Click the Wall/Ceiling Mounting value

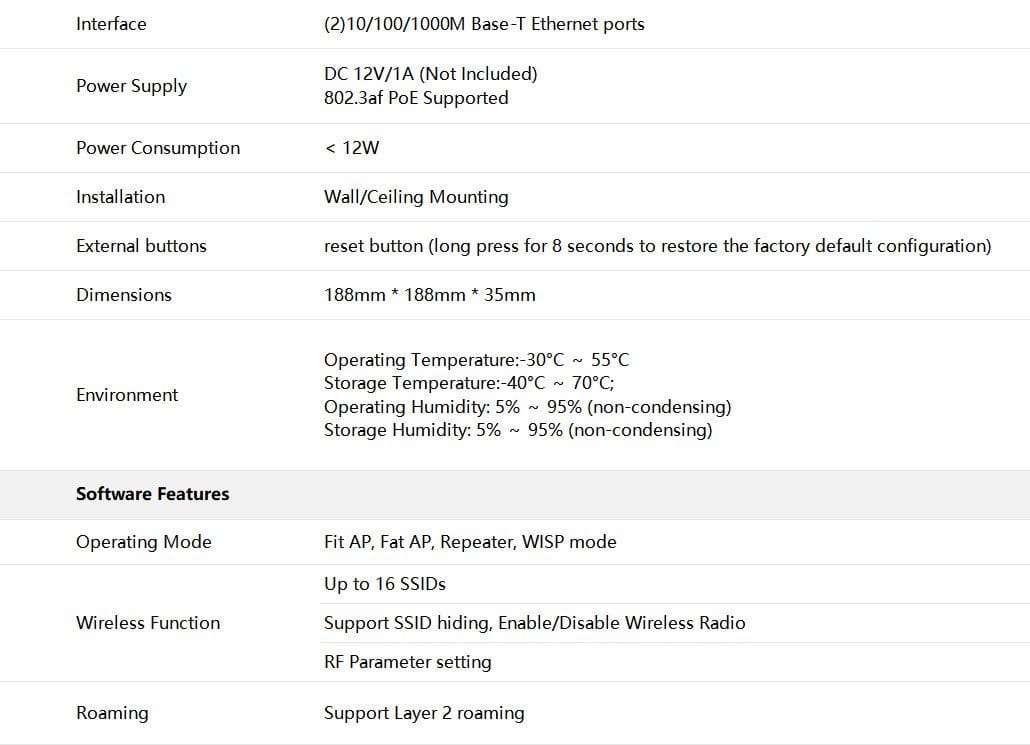click(x=416, y=197)
